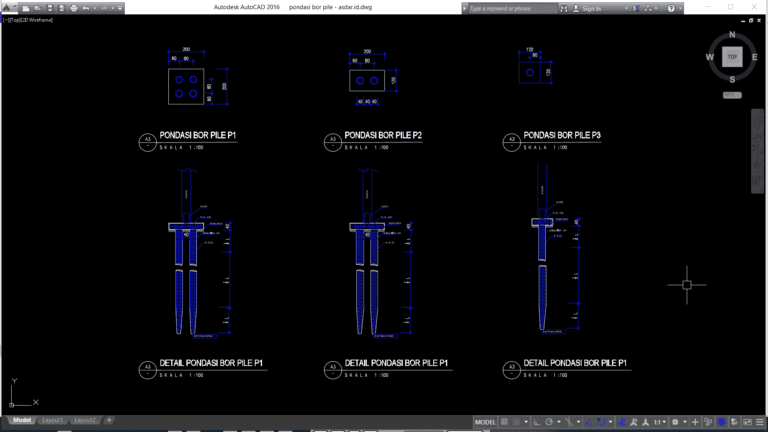Image resolution: width=768 pixels, height=432 pixels.
Task: Expand the infocenter search arrow
Action: click(464, 8)
